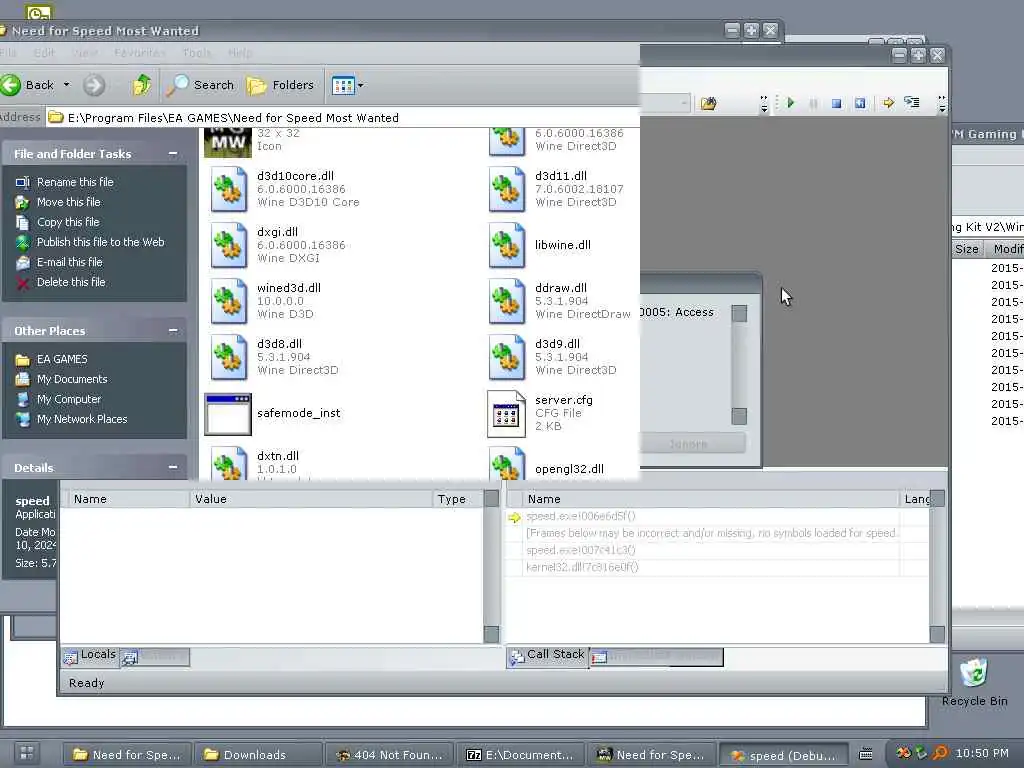Collapse File and Folder Tasks panel
Viewport: 1024px width, 768px height.
[172, 153]
